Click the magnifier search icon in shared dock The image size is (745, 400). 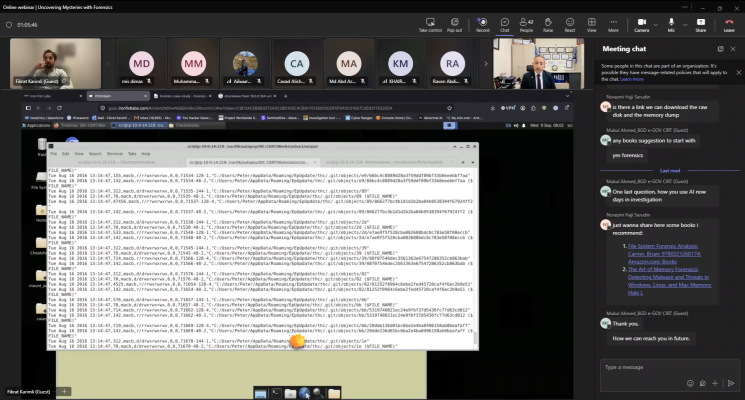319,393
